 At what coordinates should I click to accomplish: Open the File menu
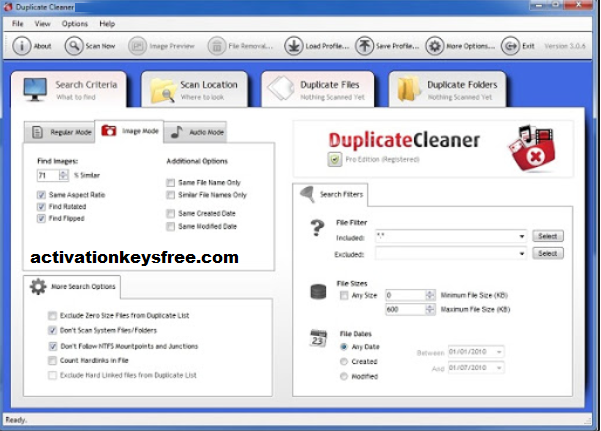(x=18, y=24)
